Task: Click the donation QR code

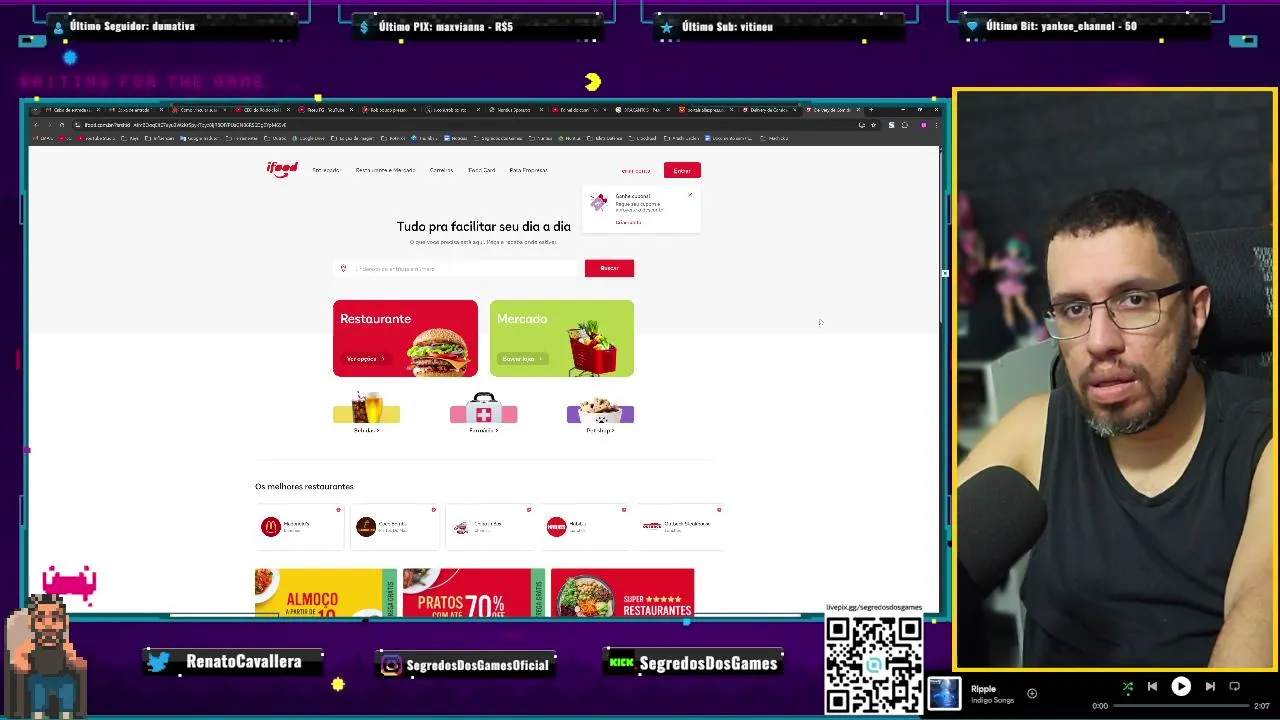Action: 874,664
